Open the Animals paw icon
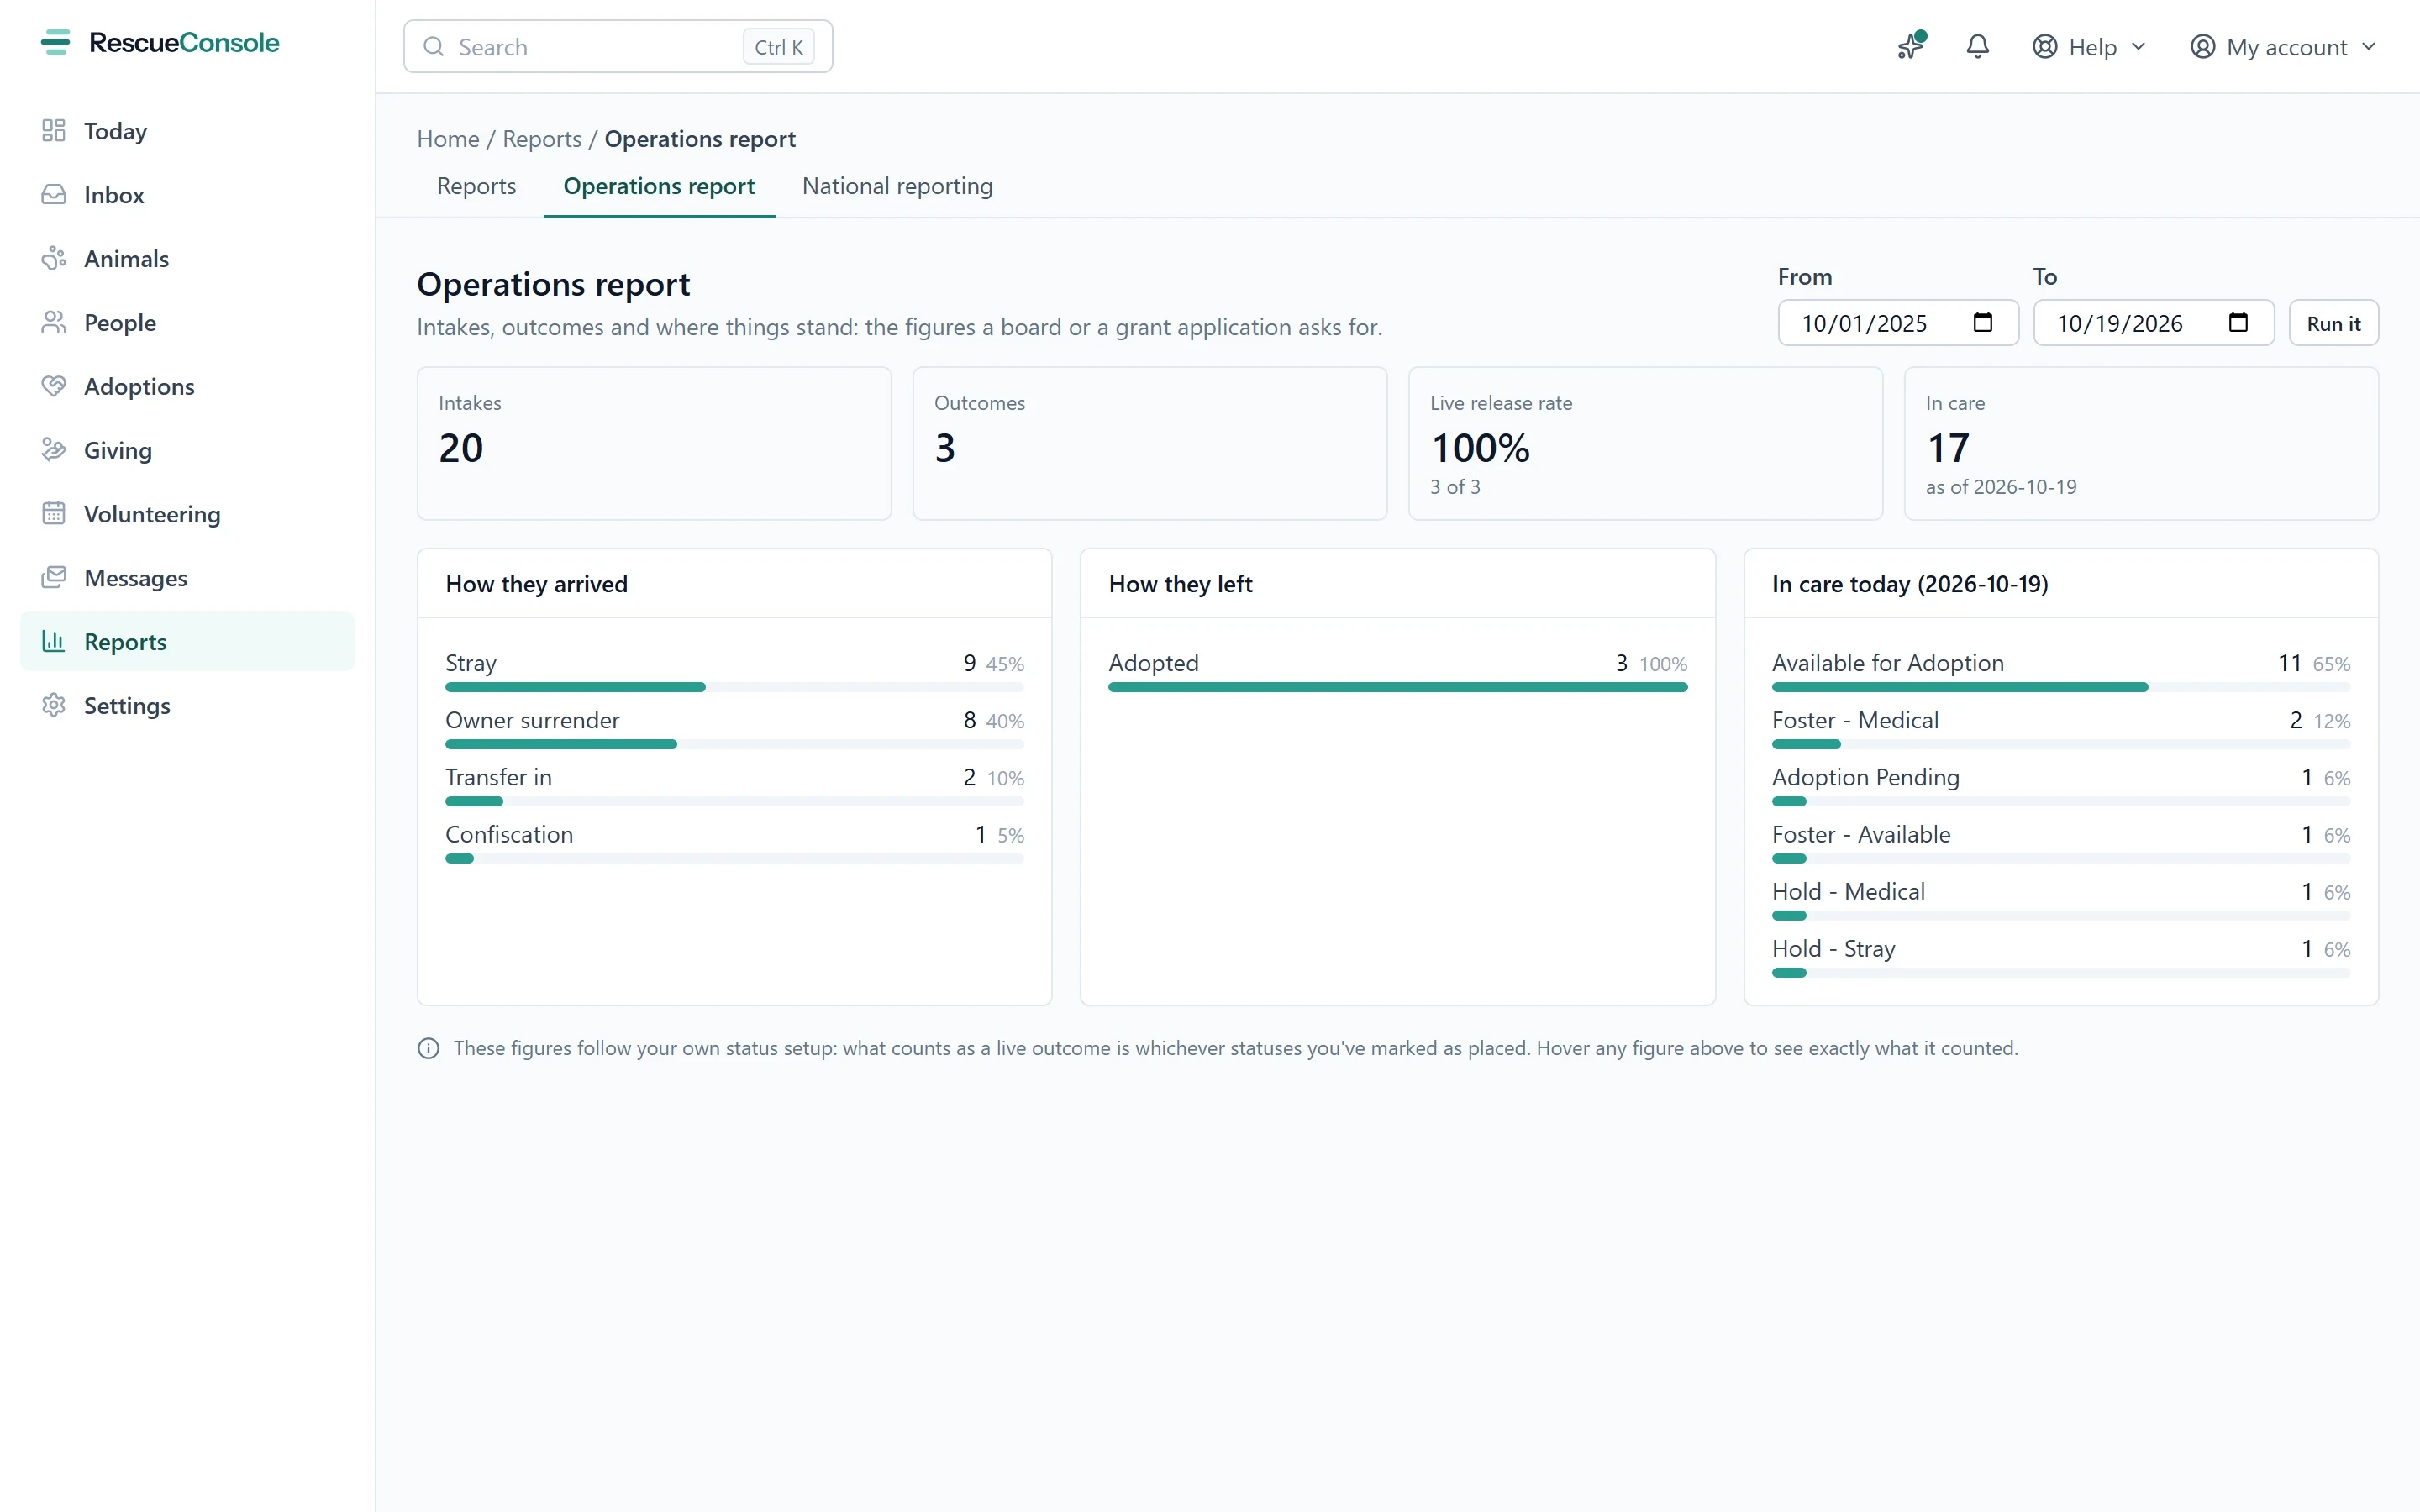The image size is (2420, 1512). (x=54, y=259)
